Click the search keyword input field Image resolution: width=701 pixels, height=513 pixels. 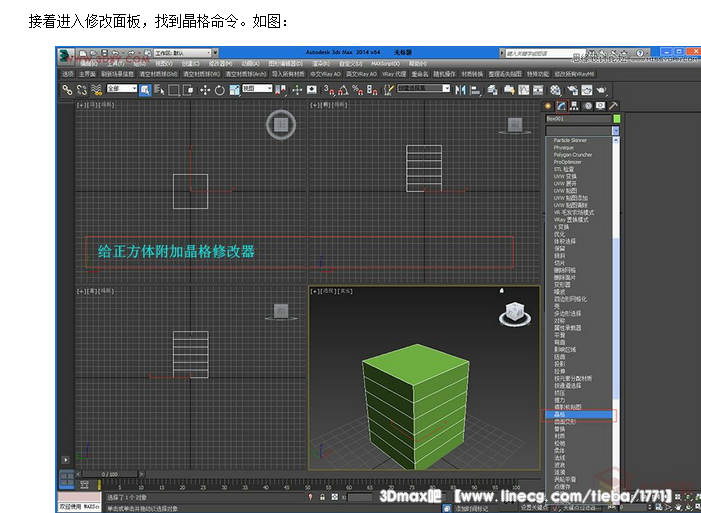[545, 53]
